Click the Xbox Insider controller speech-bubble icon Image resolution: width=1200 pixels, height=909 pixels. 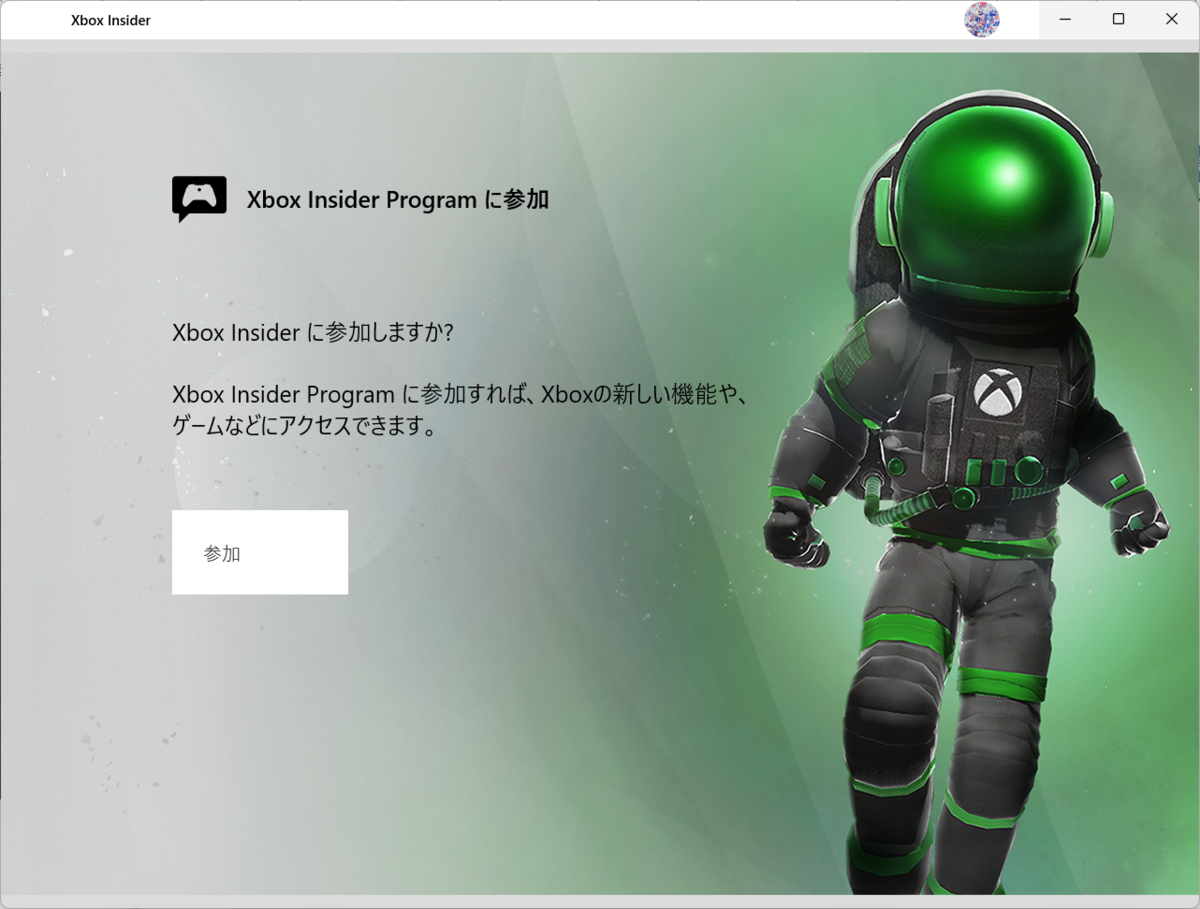[x=199, y=199]
